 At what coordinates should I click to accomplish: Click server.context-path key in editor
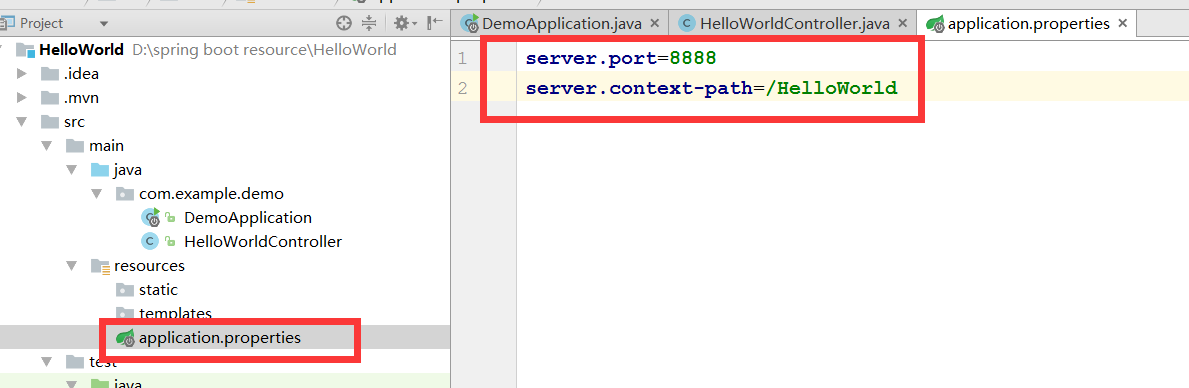pos(639,89)
